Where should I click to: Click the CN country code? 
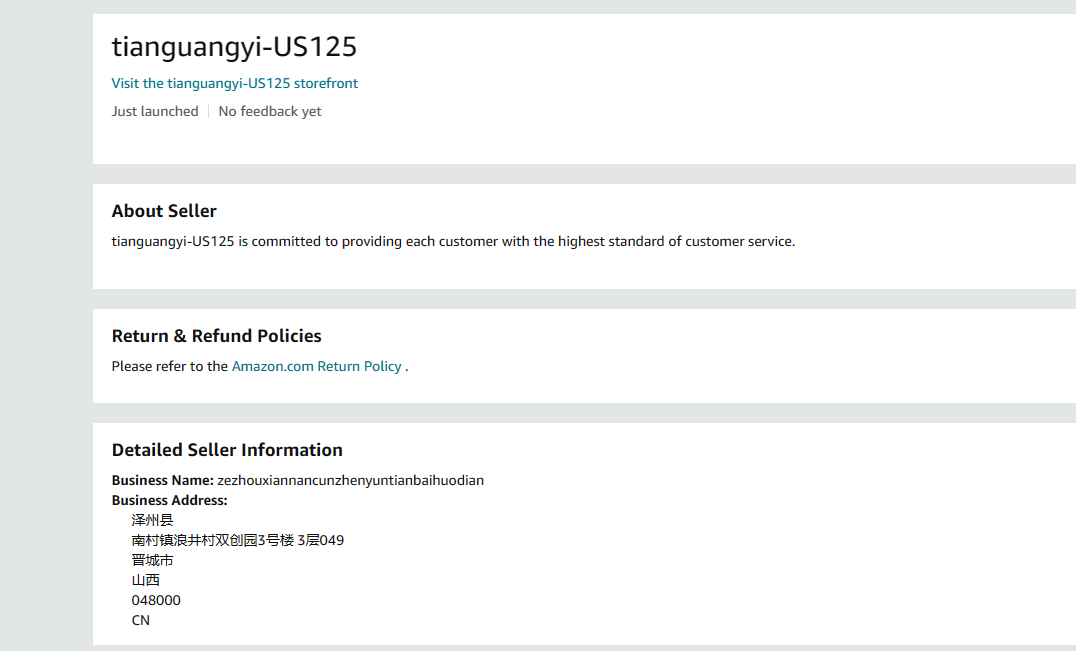pyautogui.click(x=141, y=620)
